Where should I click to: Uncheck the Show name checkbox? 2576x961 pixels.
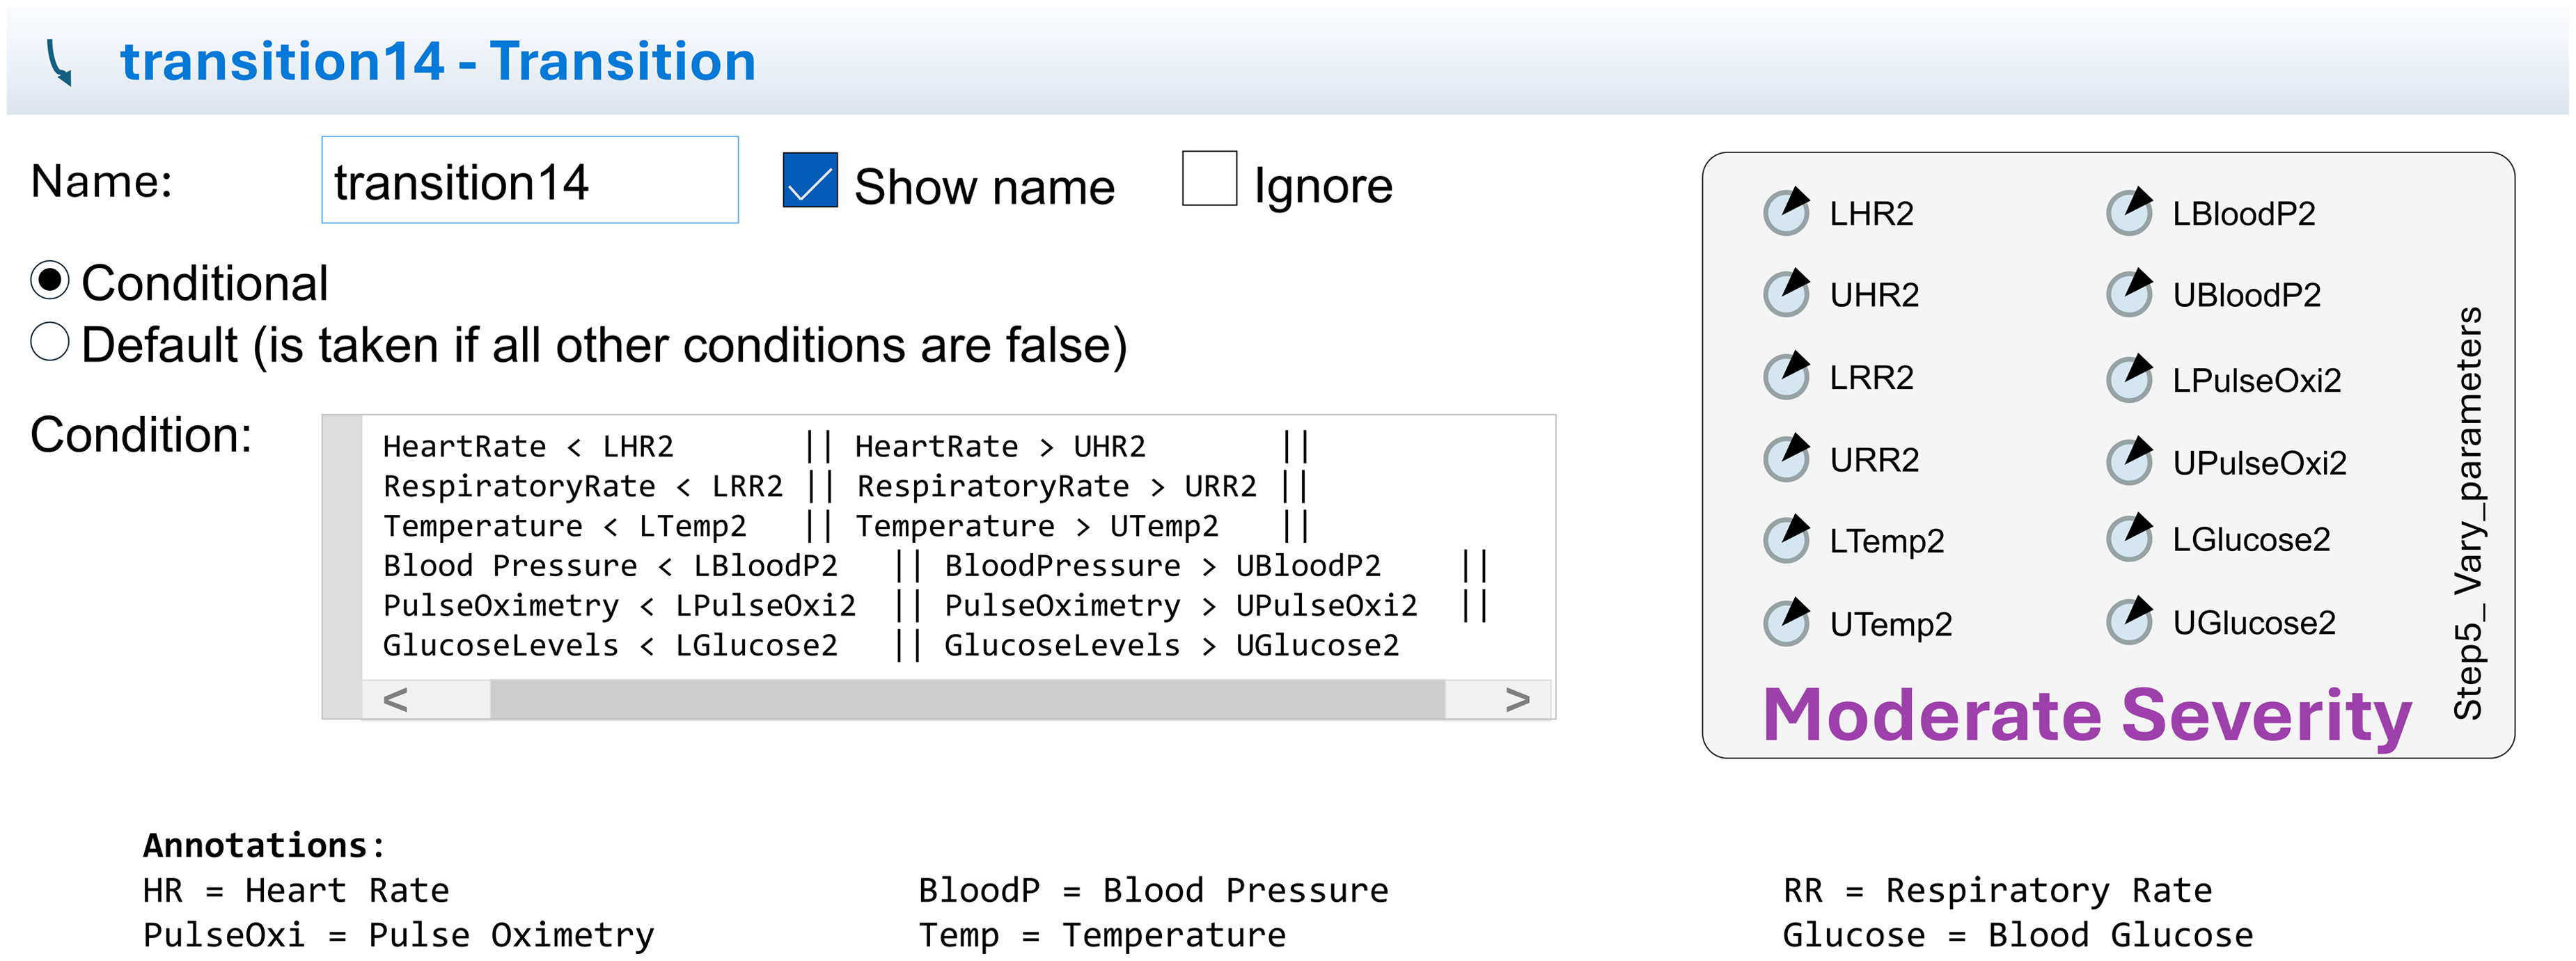(x=810, y=180)
